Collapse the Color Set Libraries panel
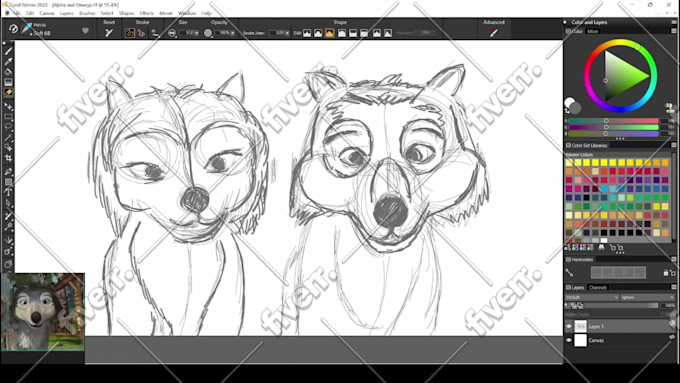Viewport: 680px width, 383px height. 568,145
